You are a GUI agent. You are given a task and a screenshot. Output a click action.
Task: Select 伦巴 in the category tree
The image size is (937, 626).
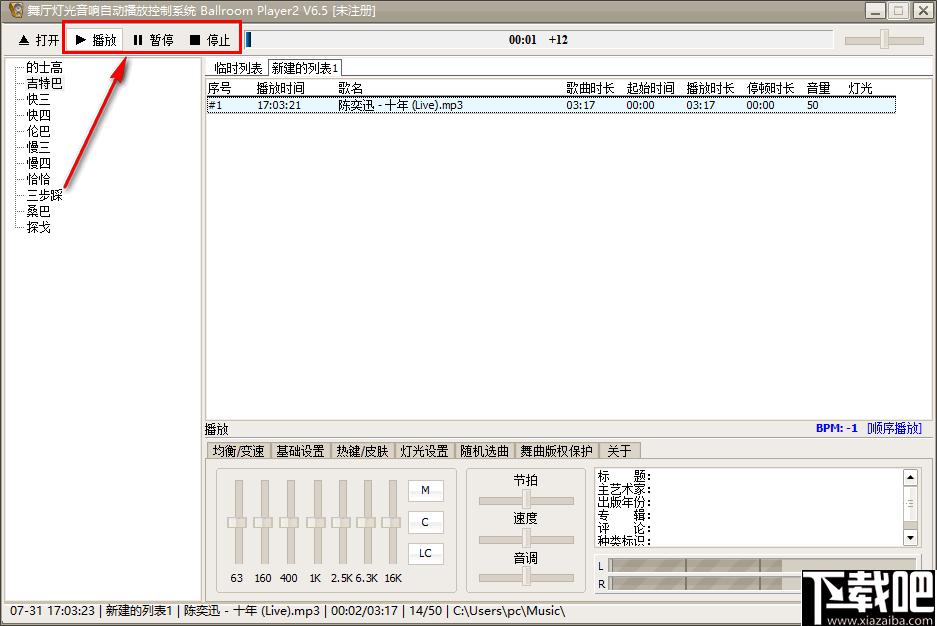tap(38, 131)
